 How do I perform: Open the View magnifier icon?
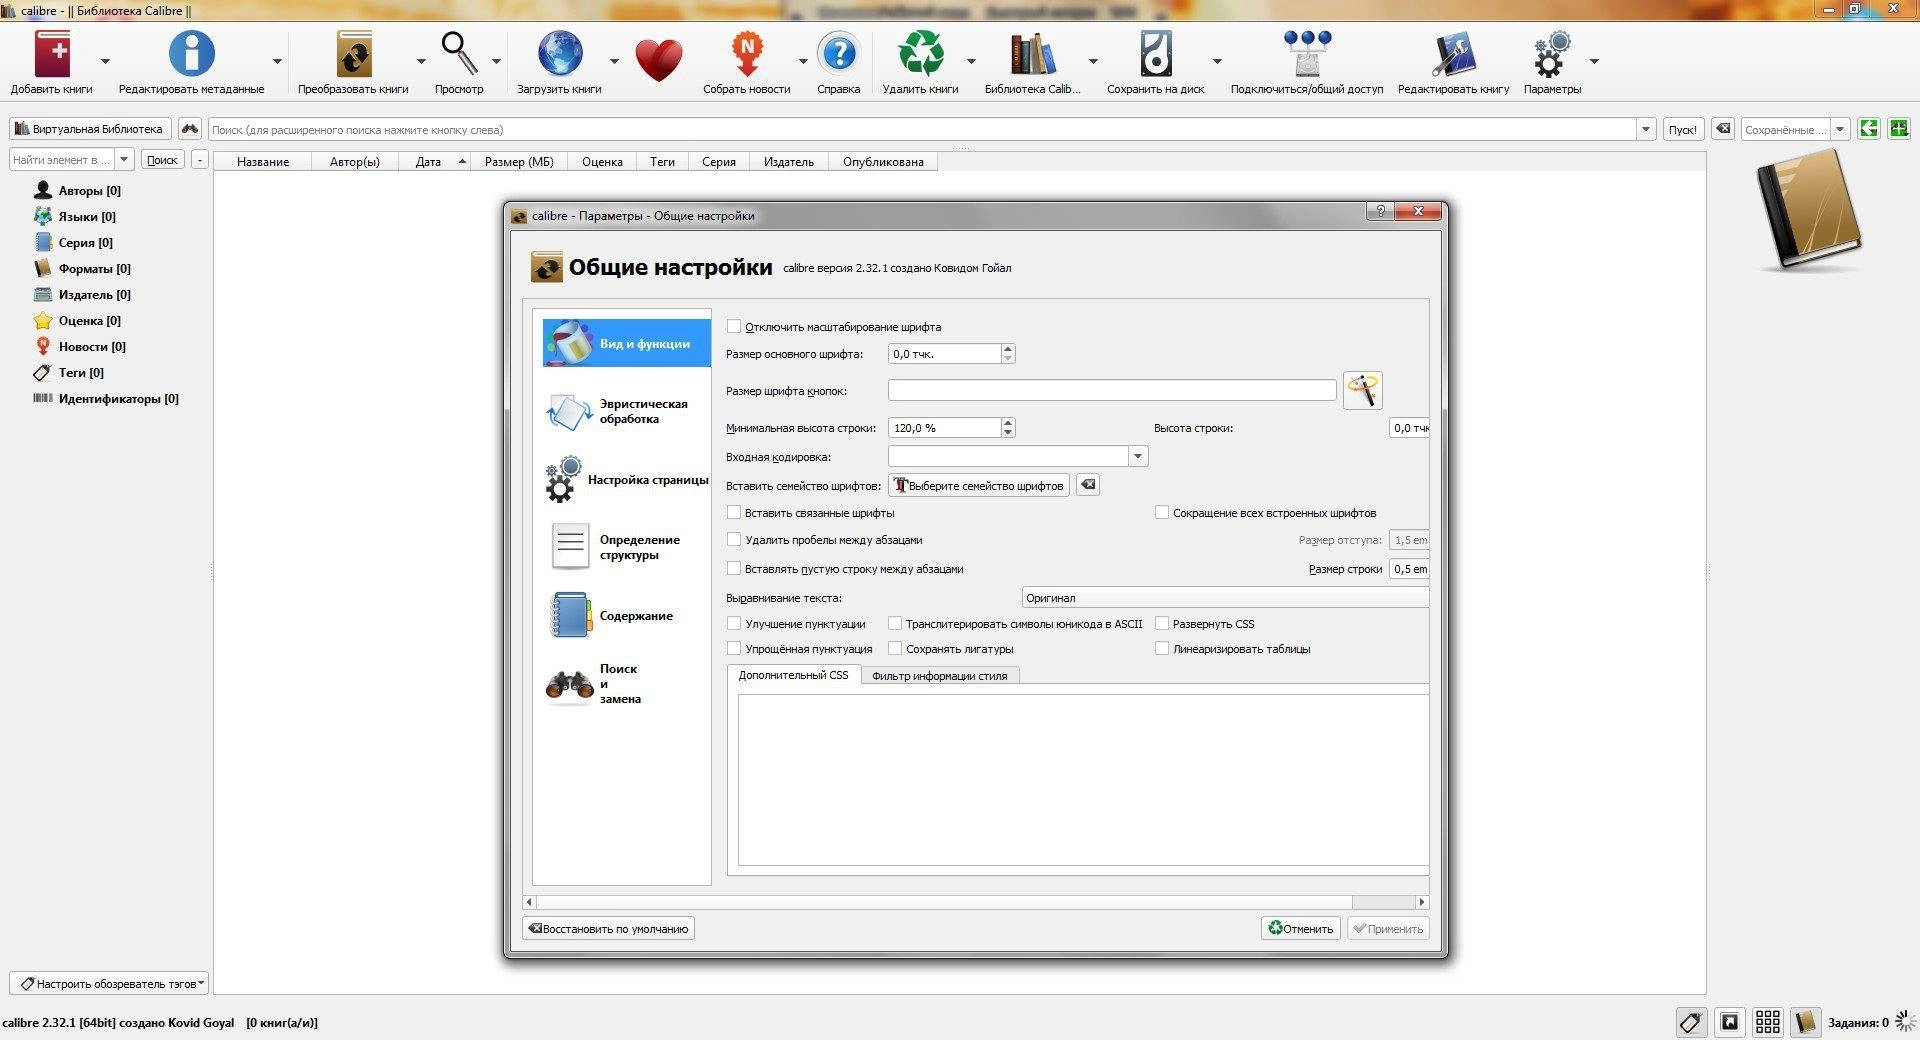[x=459, y=54]
